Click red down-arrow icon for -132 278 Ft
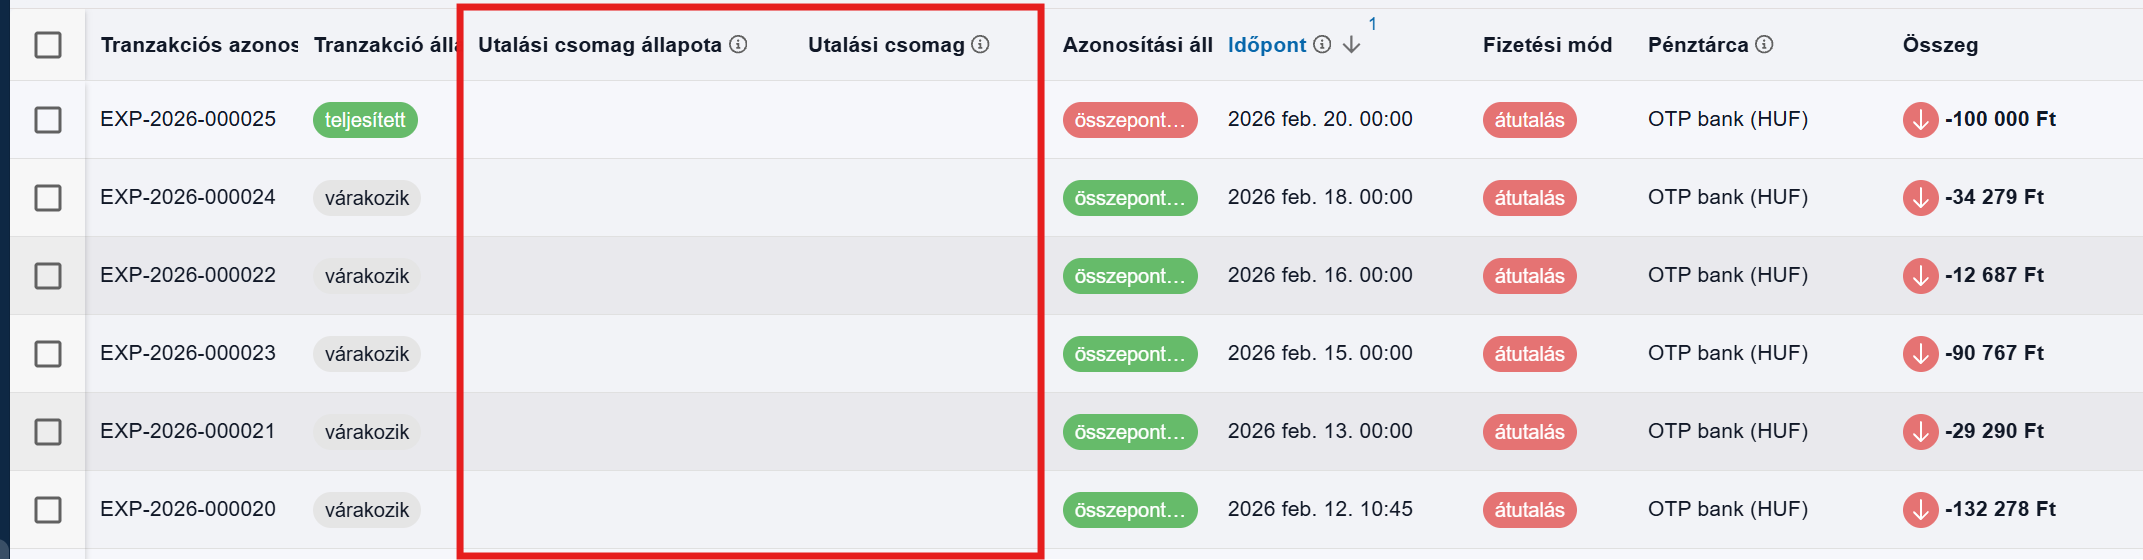The image size is (2143, 560). [1920, 510]
